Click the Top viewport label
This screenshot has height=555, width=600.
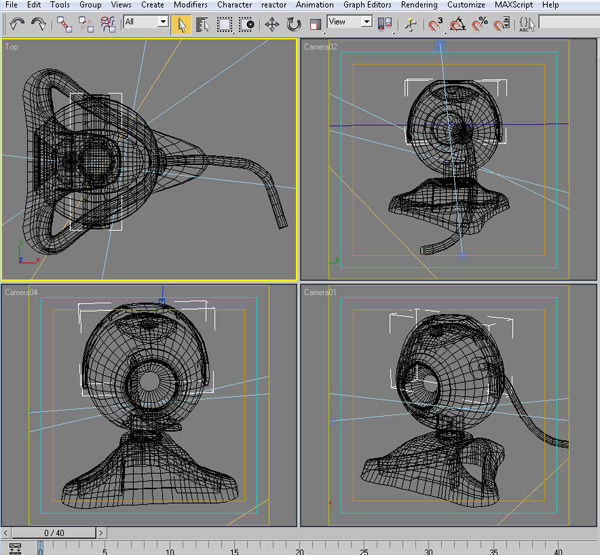click(11, 46)
